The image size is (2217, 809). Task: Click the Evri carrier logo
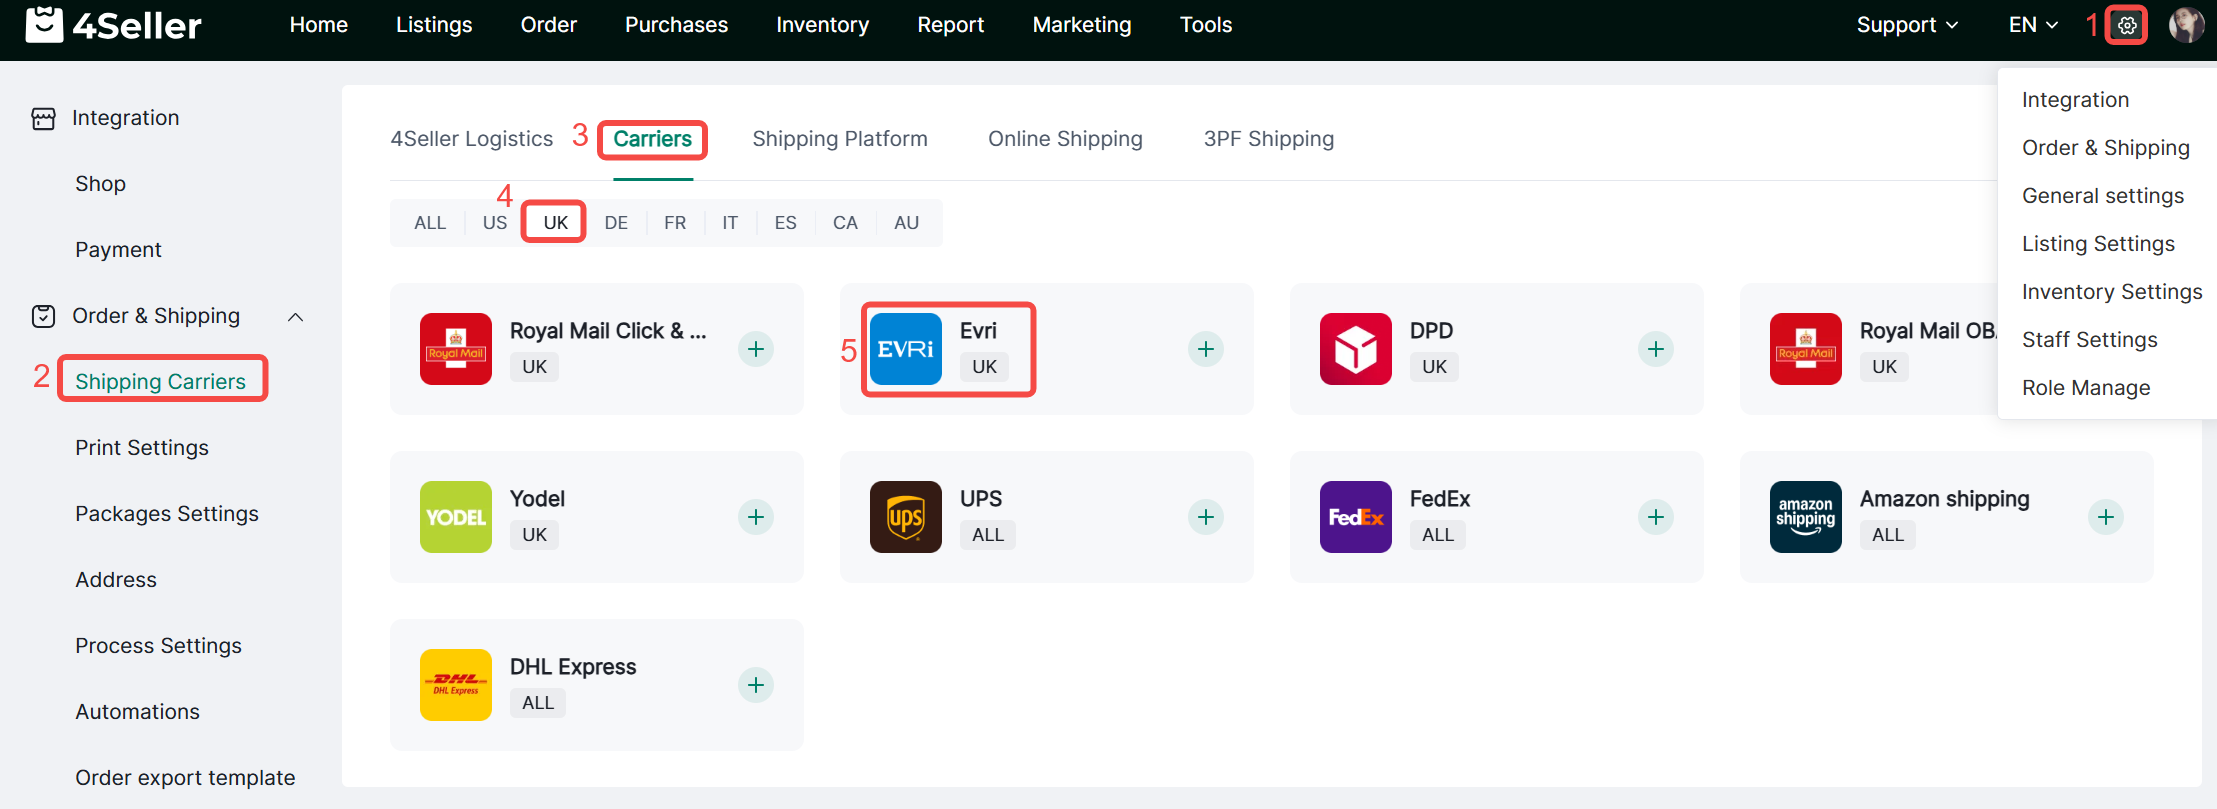(x=905, y=349)
